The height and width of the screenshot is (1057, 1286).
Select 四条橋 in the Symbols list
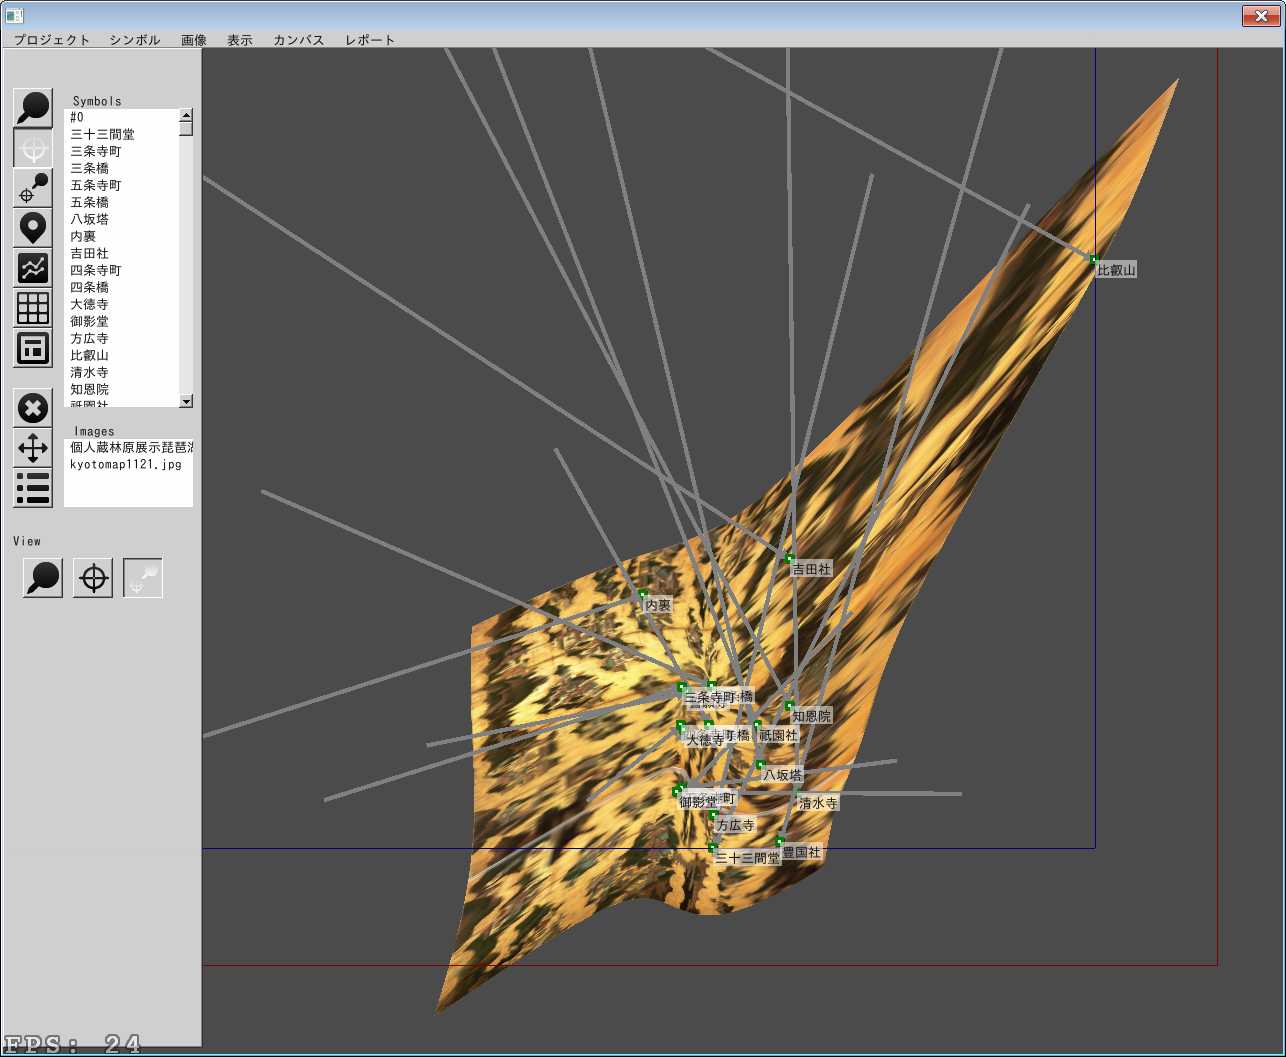[x=121, y=287]
